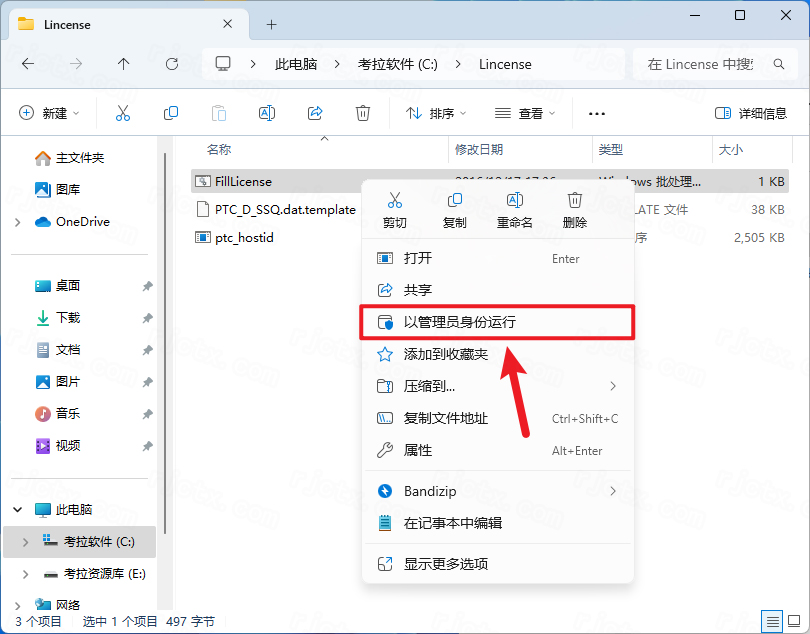Click the Delete trash icon in toolbar
The height and width of the screenshot is (634, 810).
pos(363,113)
